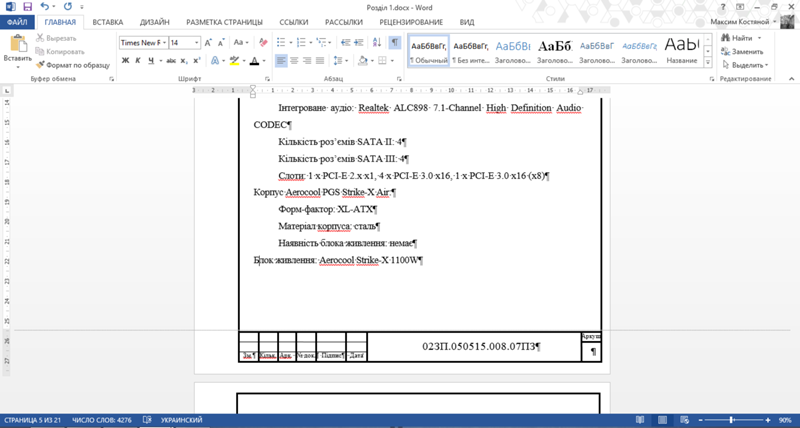Apply the Обычный style
The height and width of the screenshot is (428, 800).
pos(429,51)
